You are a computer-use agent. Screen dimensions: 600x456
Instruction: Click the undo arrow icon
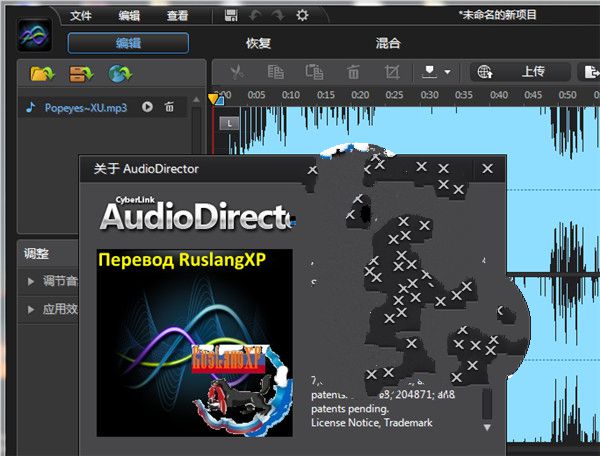(255, 16)
